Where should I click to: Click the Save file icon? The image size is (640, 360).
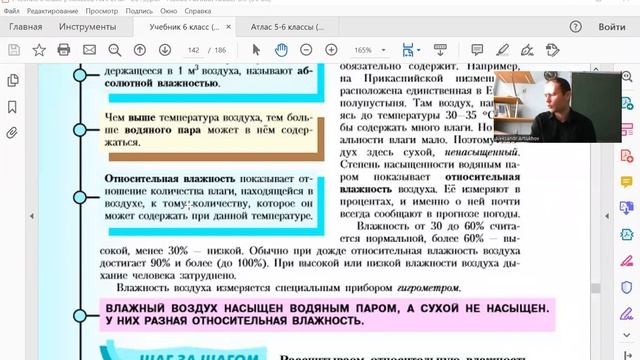(14, 50)
